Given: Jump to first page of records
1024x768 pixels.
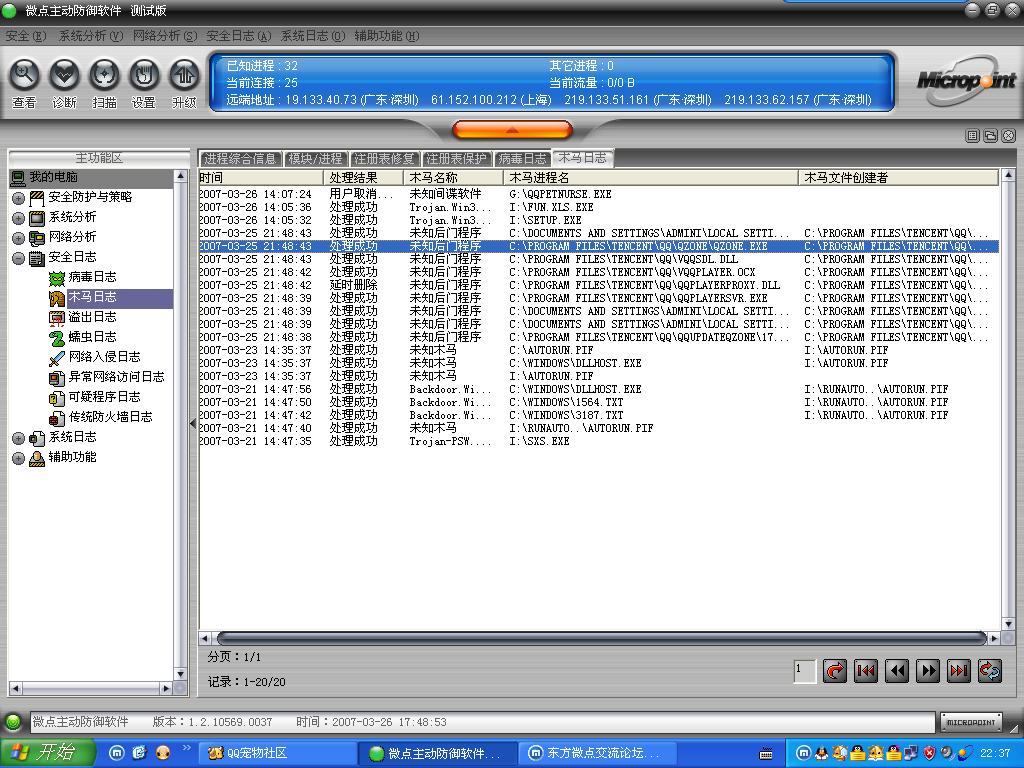Looking at the screenshot, I should click(865, 671).
